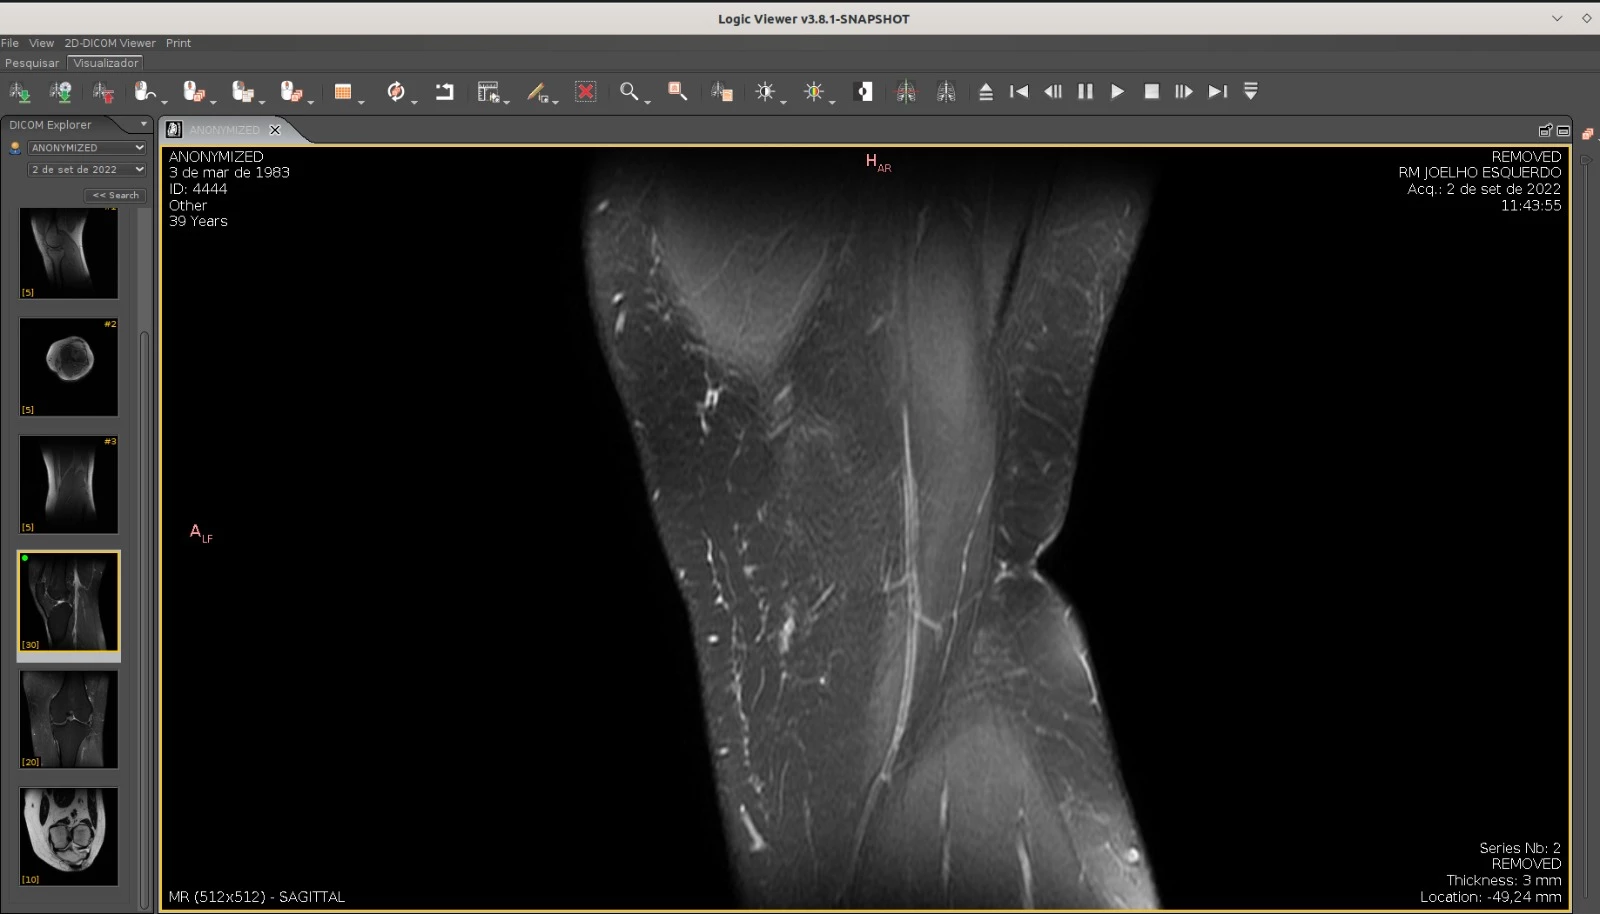Open the window/level preset dropdown arrow
Viewport: 1600px width, 914px height.
[784, 101]
